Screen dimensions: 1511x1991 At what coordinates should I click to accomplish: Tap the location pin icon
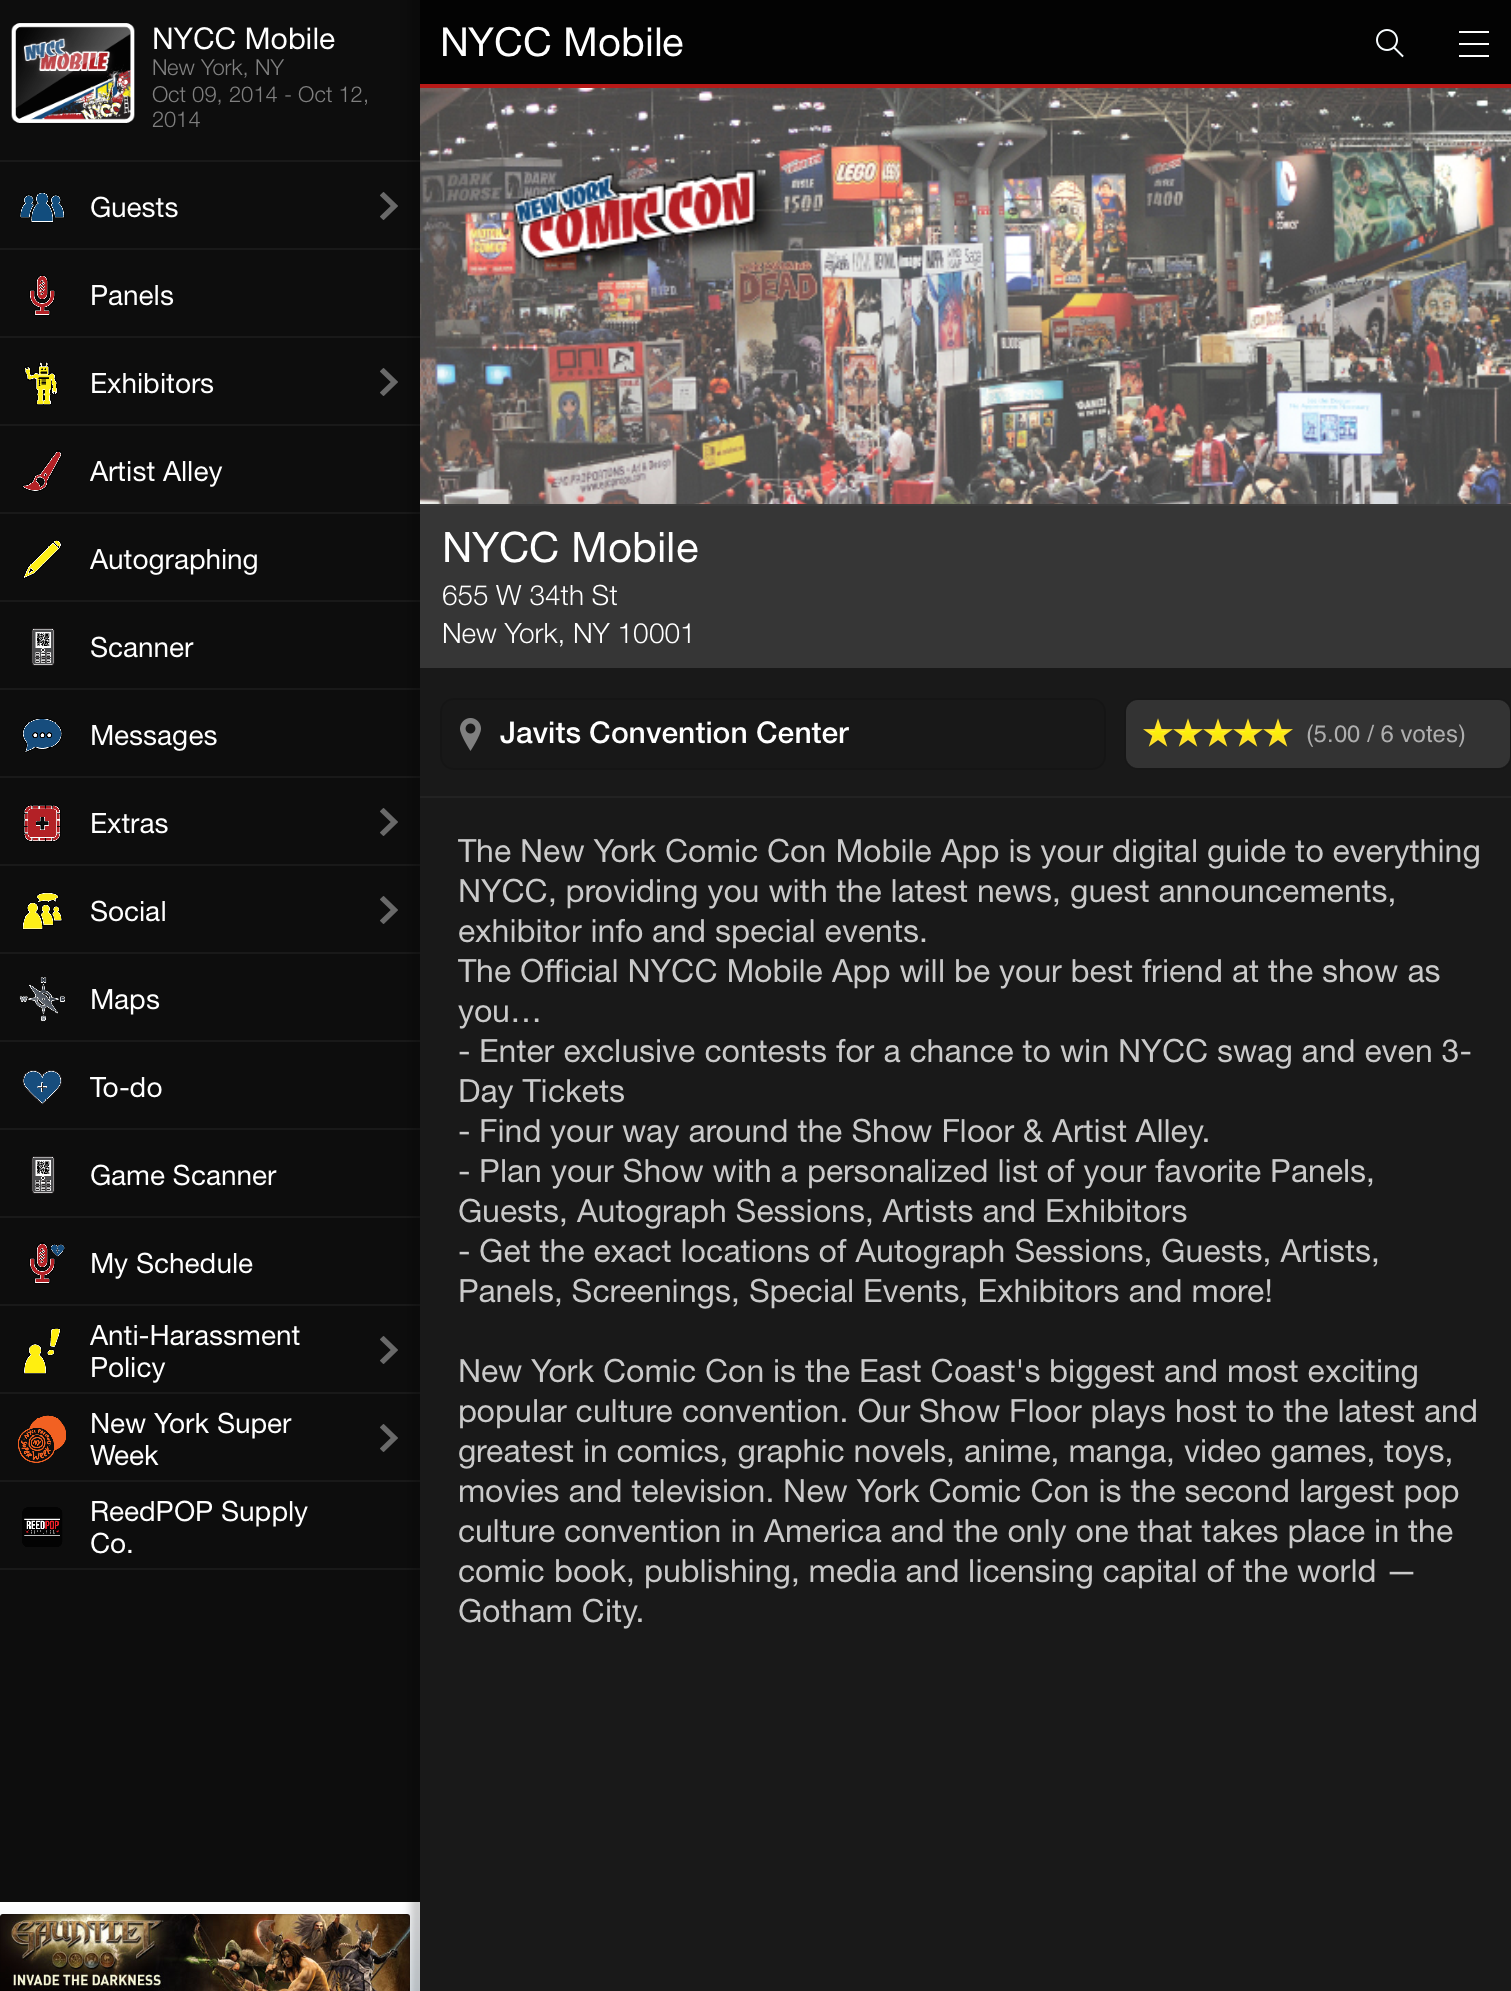tap(470, 734)
